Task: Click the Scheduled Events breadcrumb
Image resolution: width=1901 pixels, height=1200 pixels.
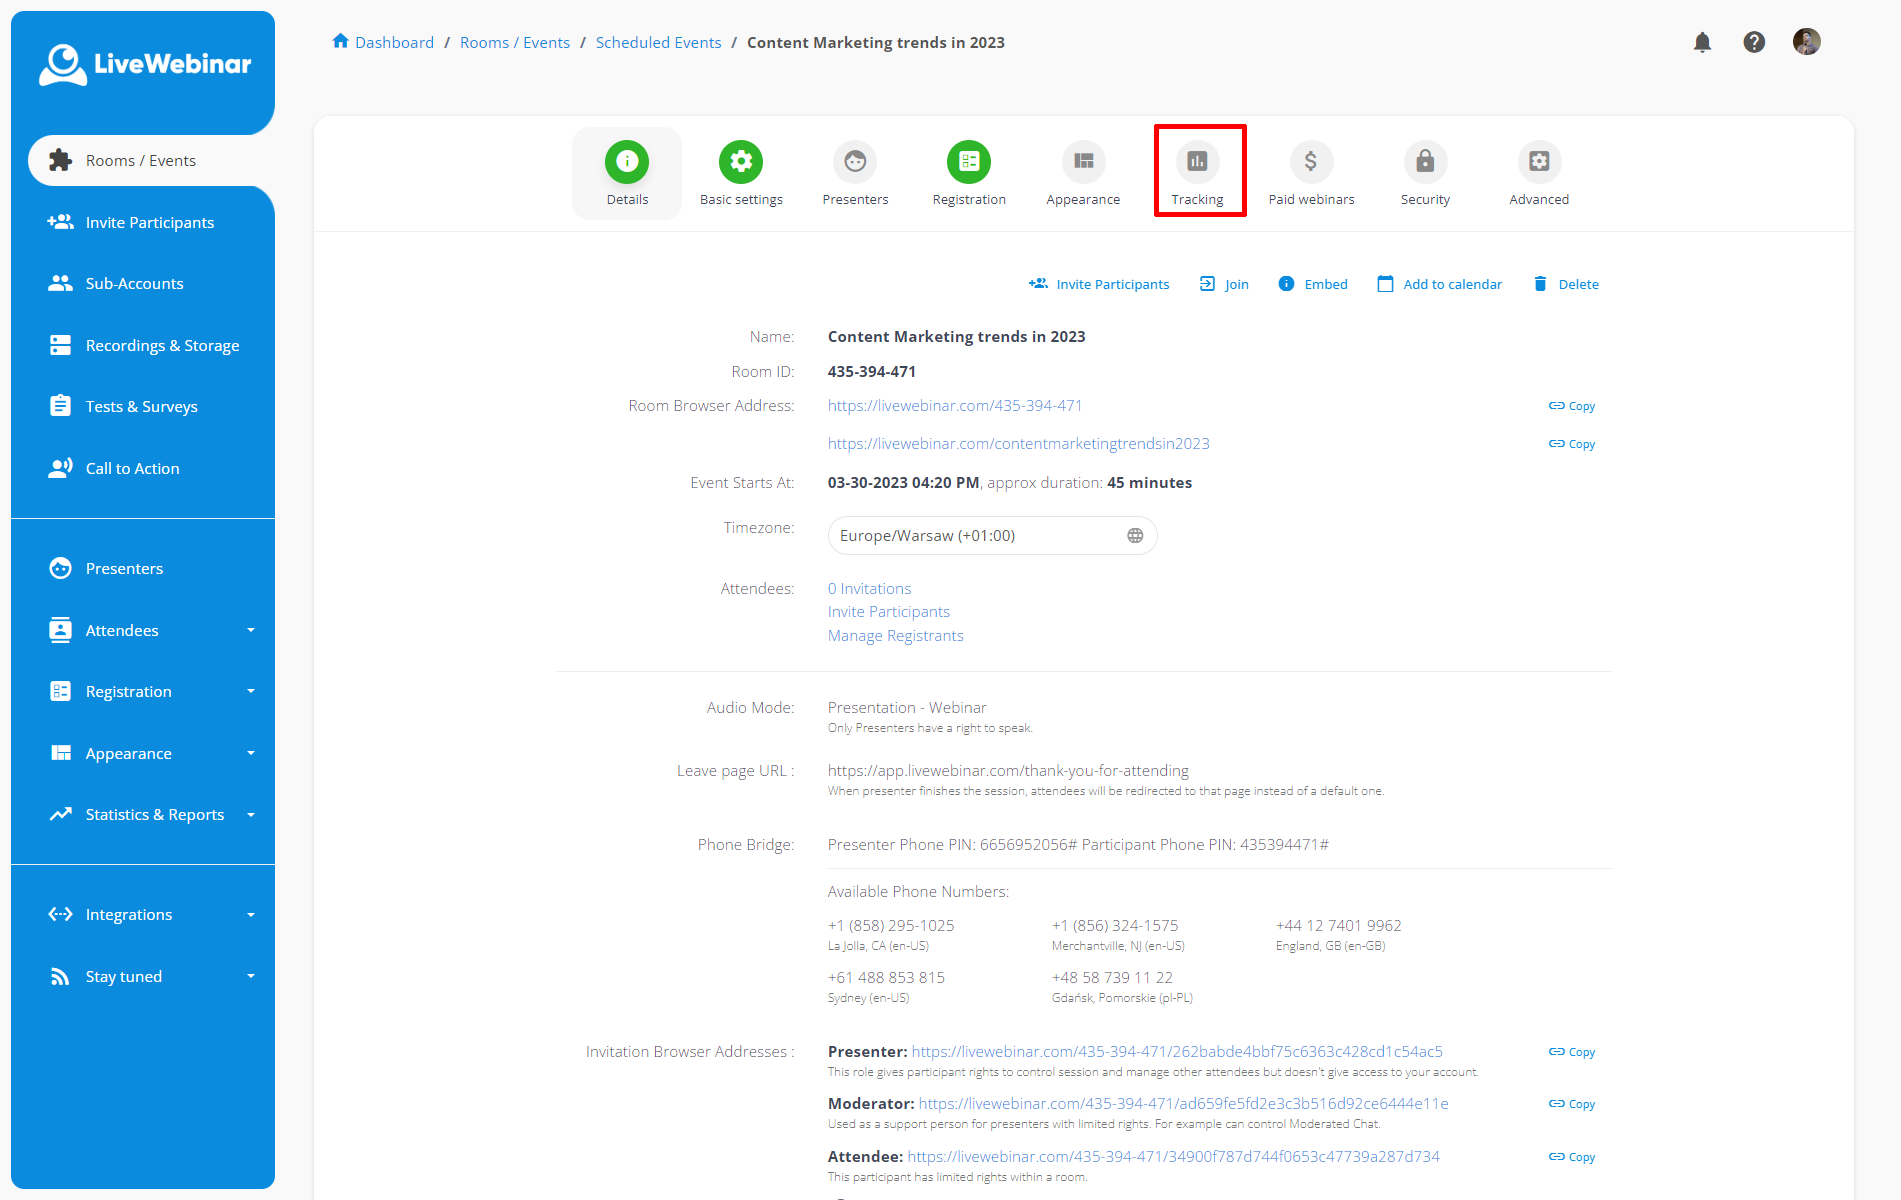Action: [658, 42]
